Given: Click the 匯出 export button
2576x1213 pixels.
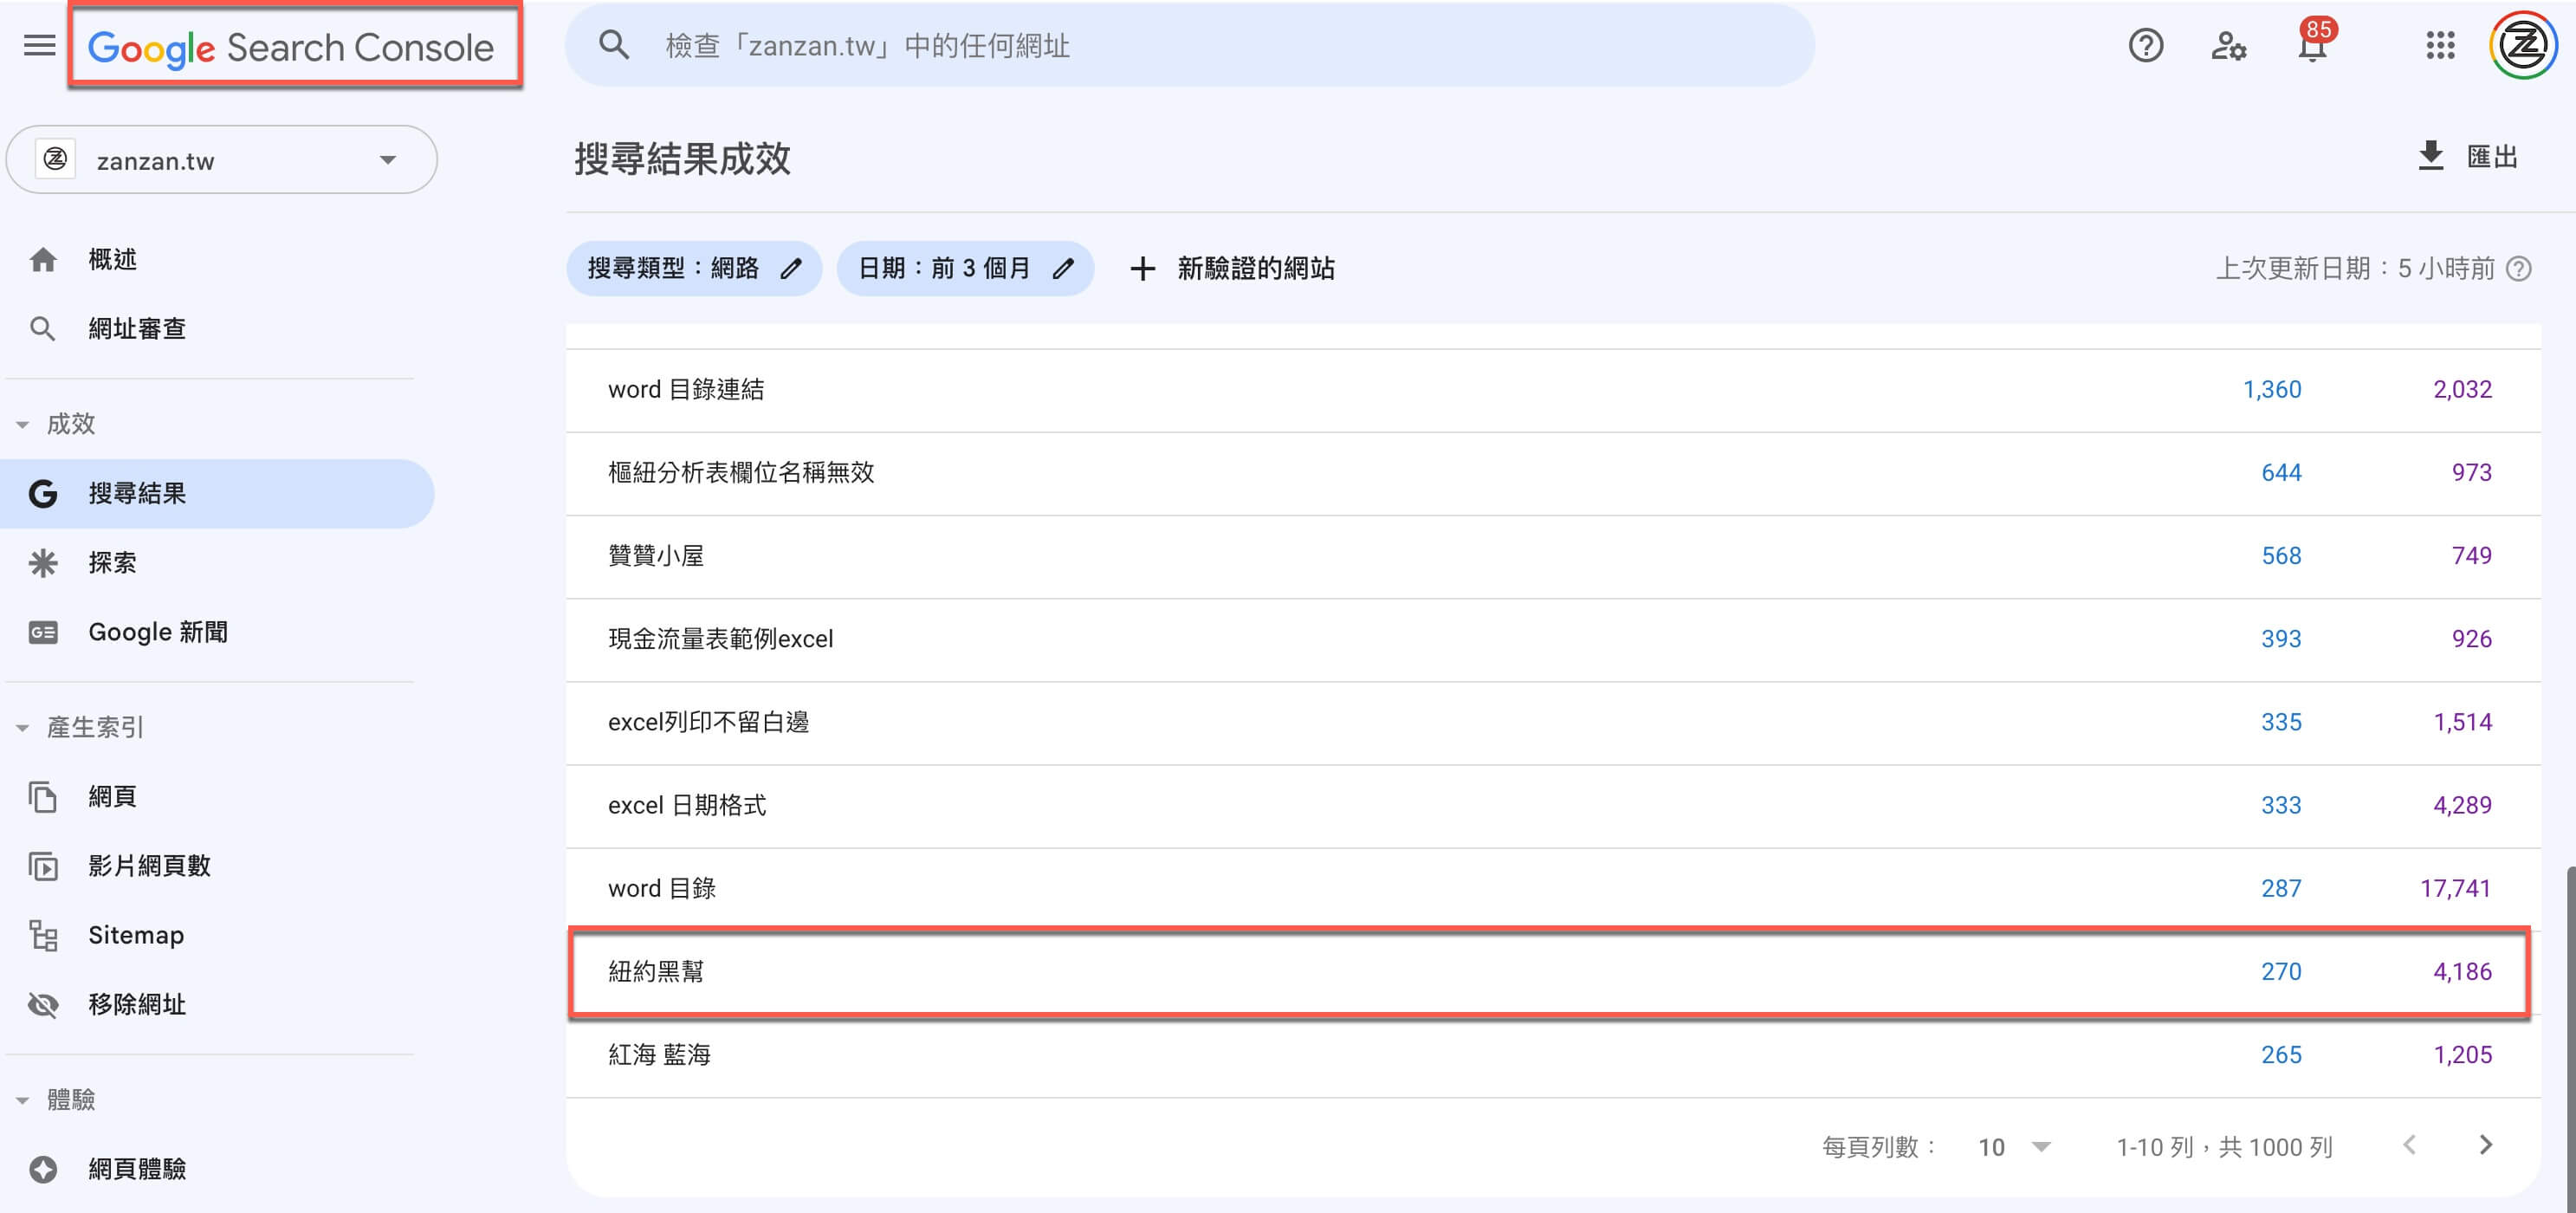Looking at the screenshot, I should pos(2467,156).
